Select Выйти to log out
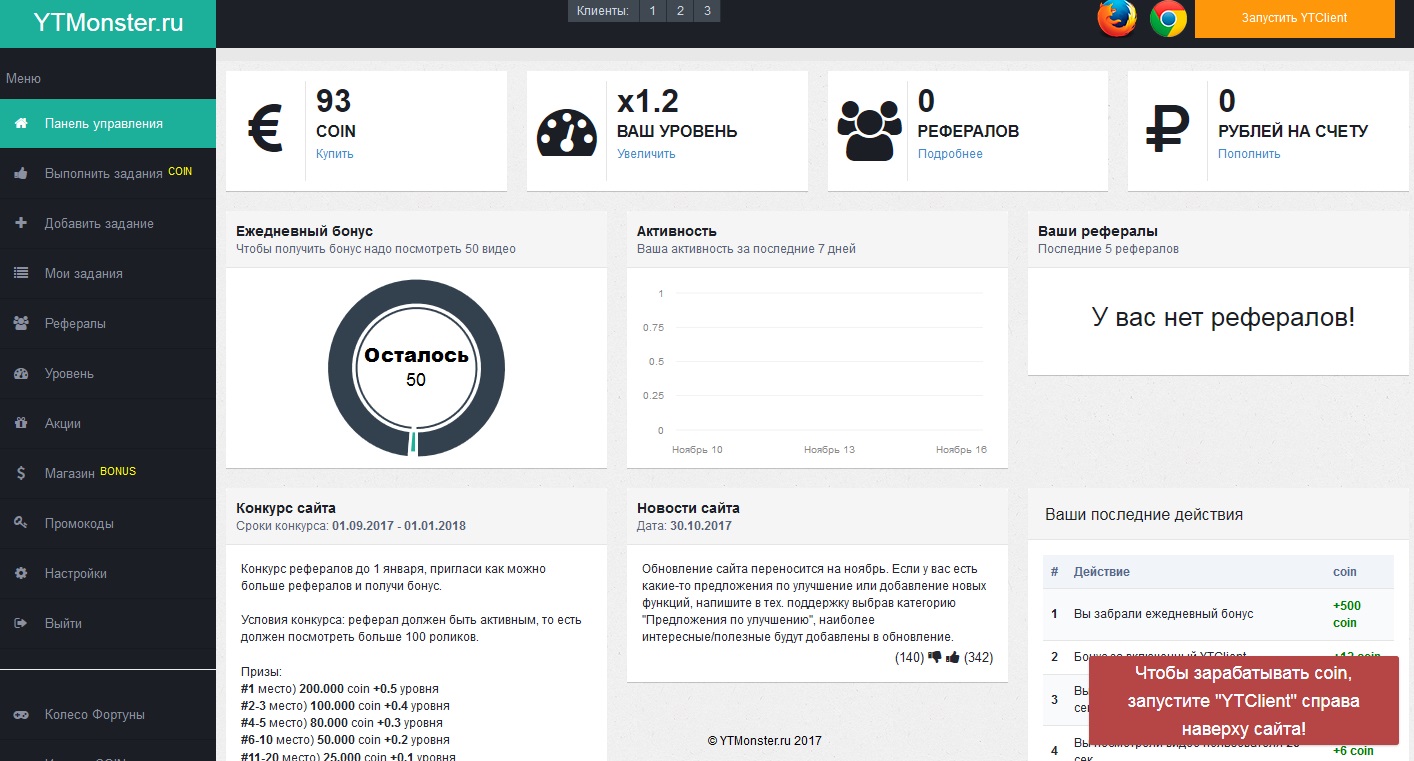This screenshot has height=761, width=1414. [108, 624]
